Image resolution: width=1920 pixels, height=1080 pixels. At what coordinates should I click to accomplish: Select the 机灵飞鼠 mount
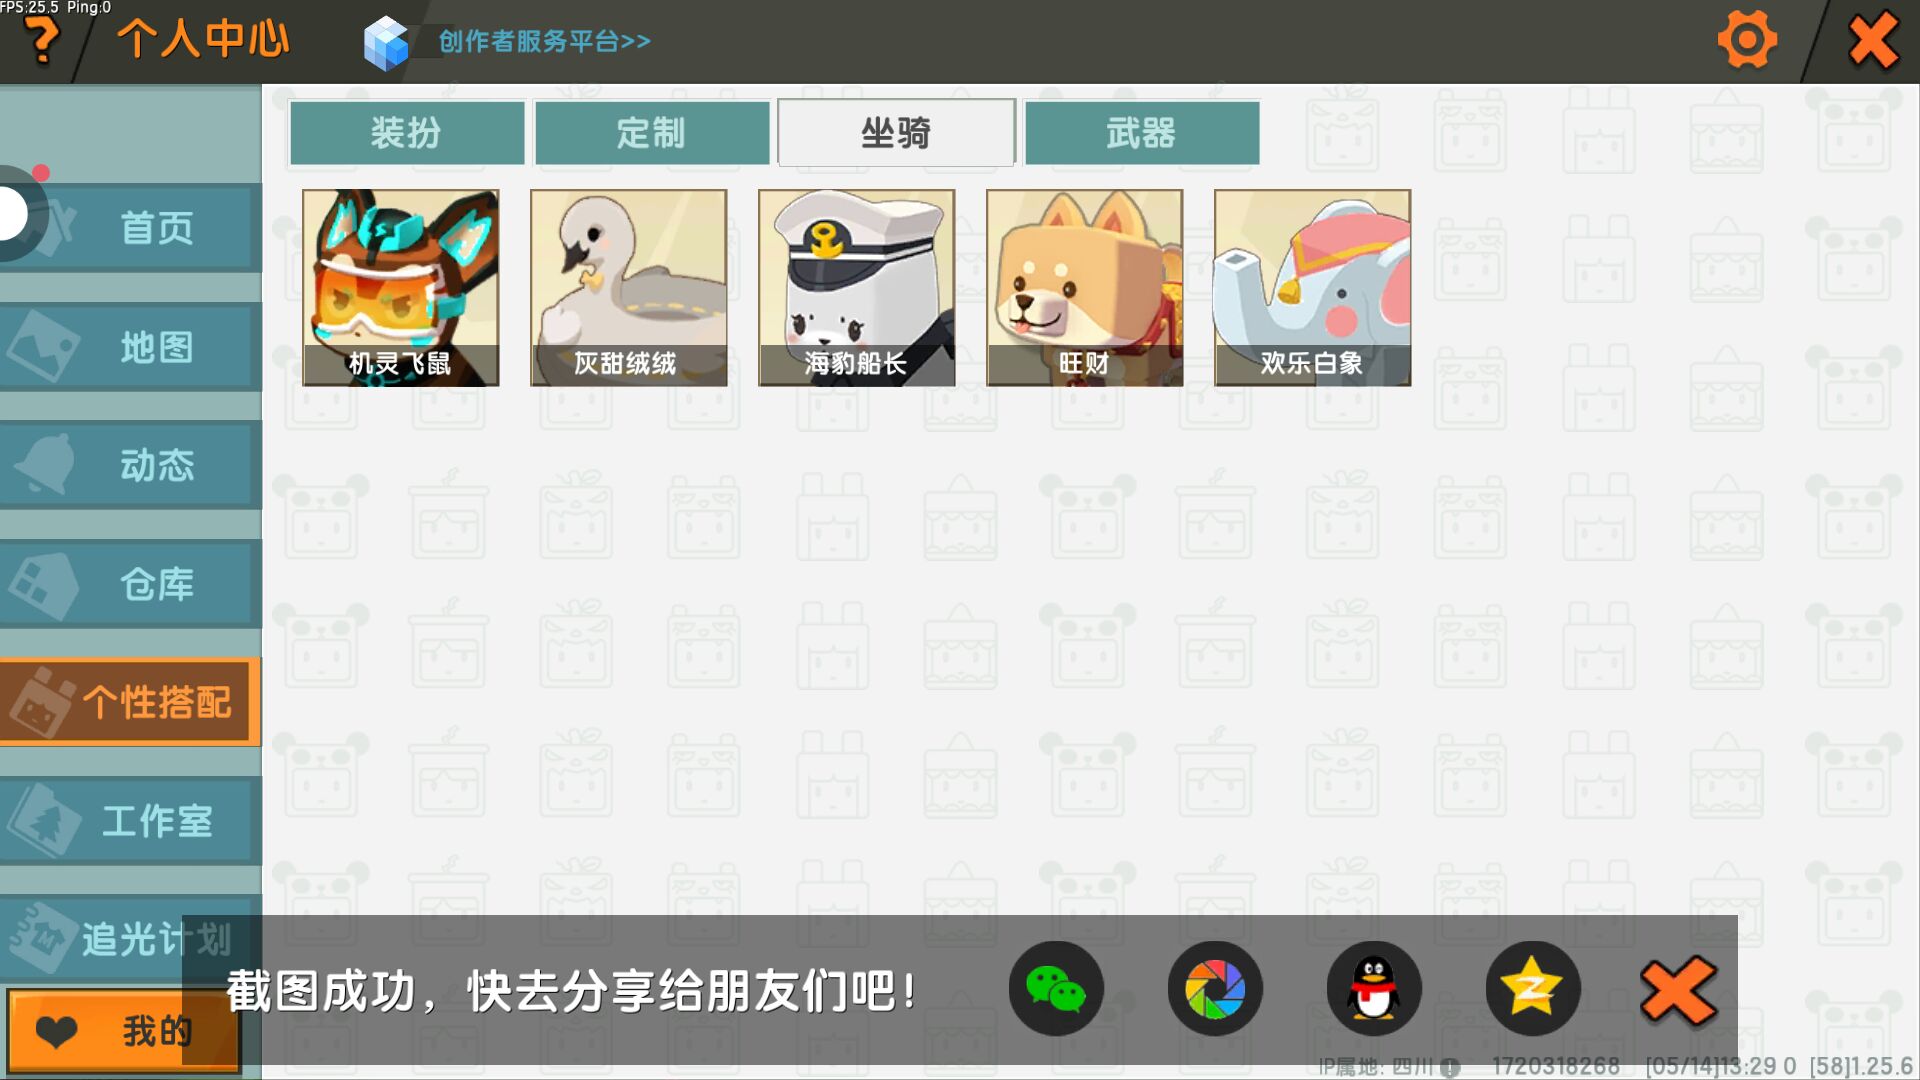[401, 288]
